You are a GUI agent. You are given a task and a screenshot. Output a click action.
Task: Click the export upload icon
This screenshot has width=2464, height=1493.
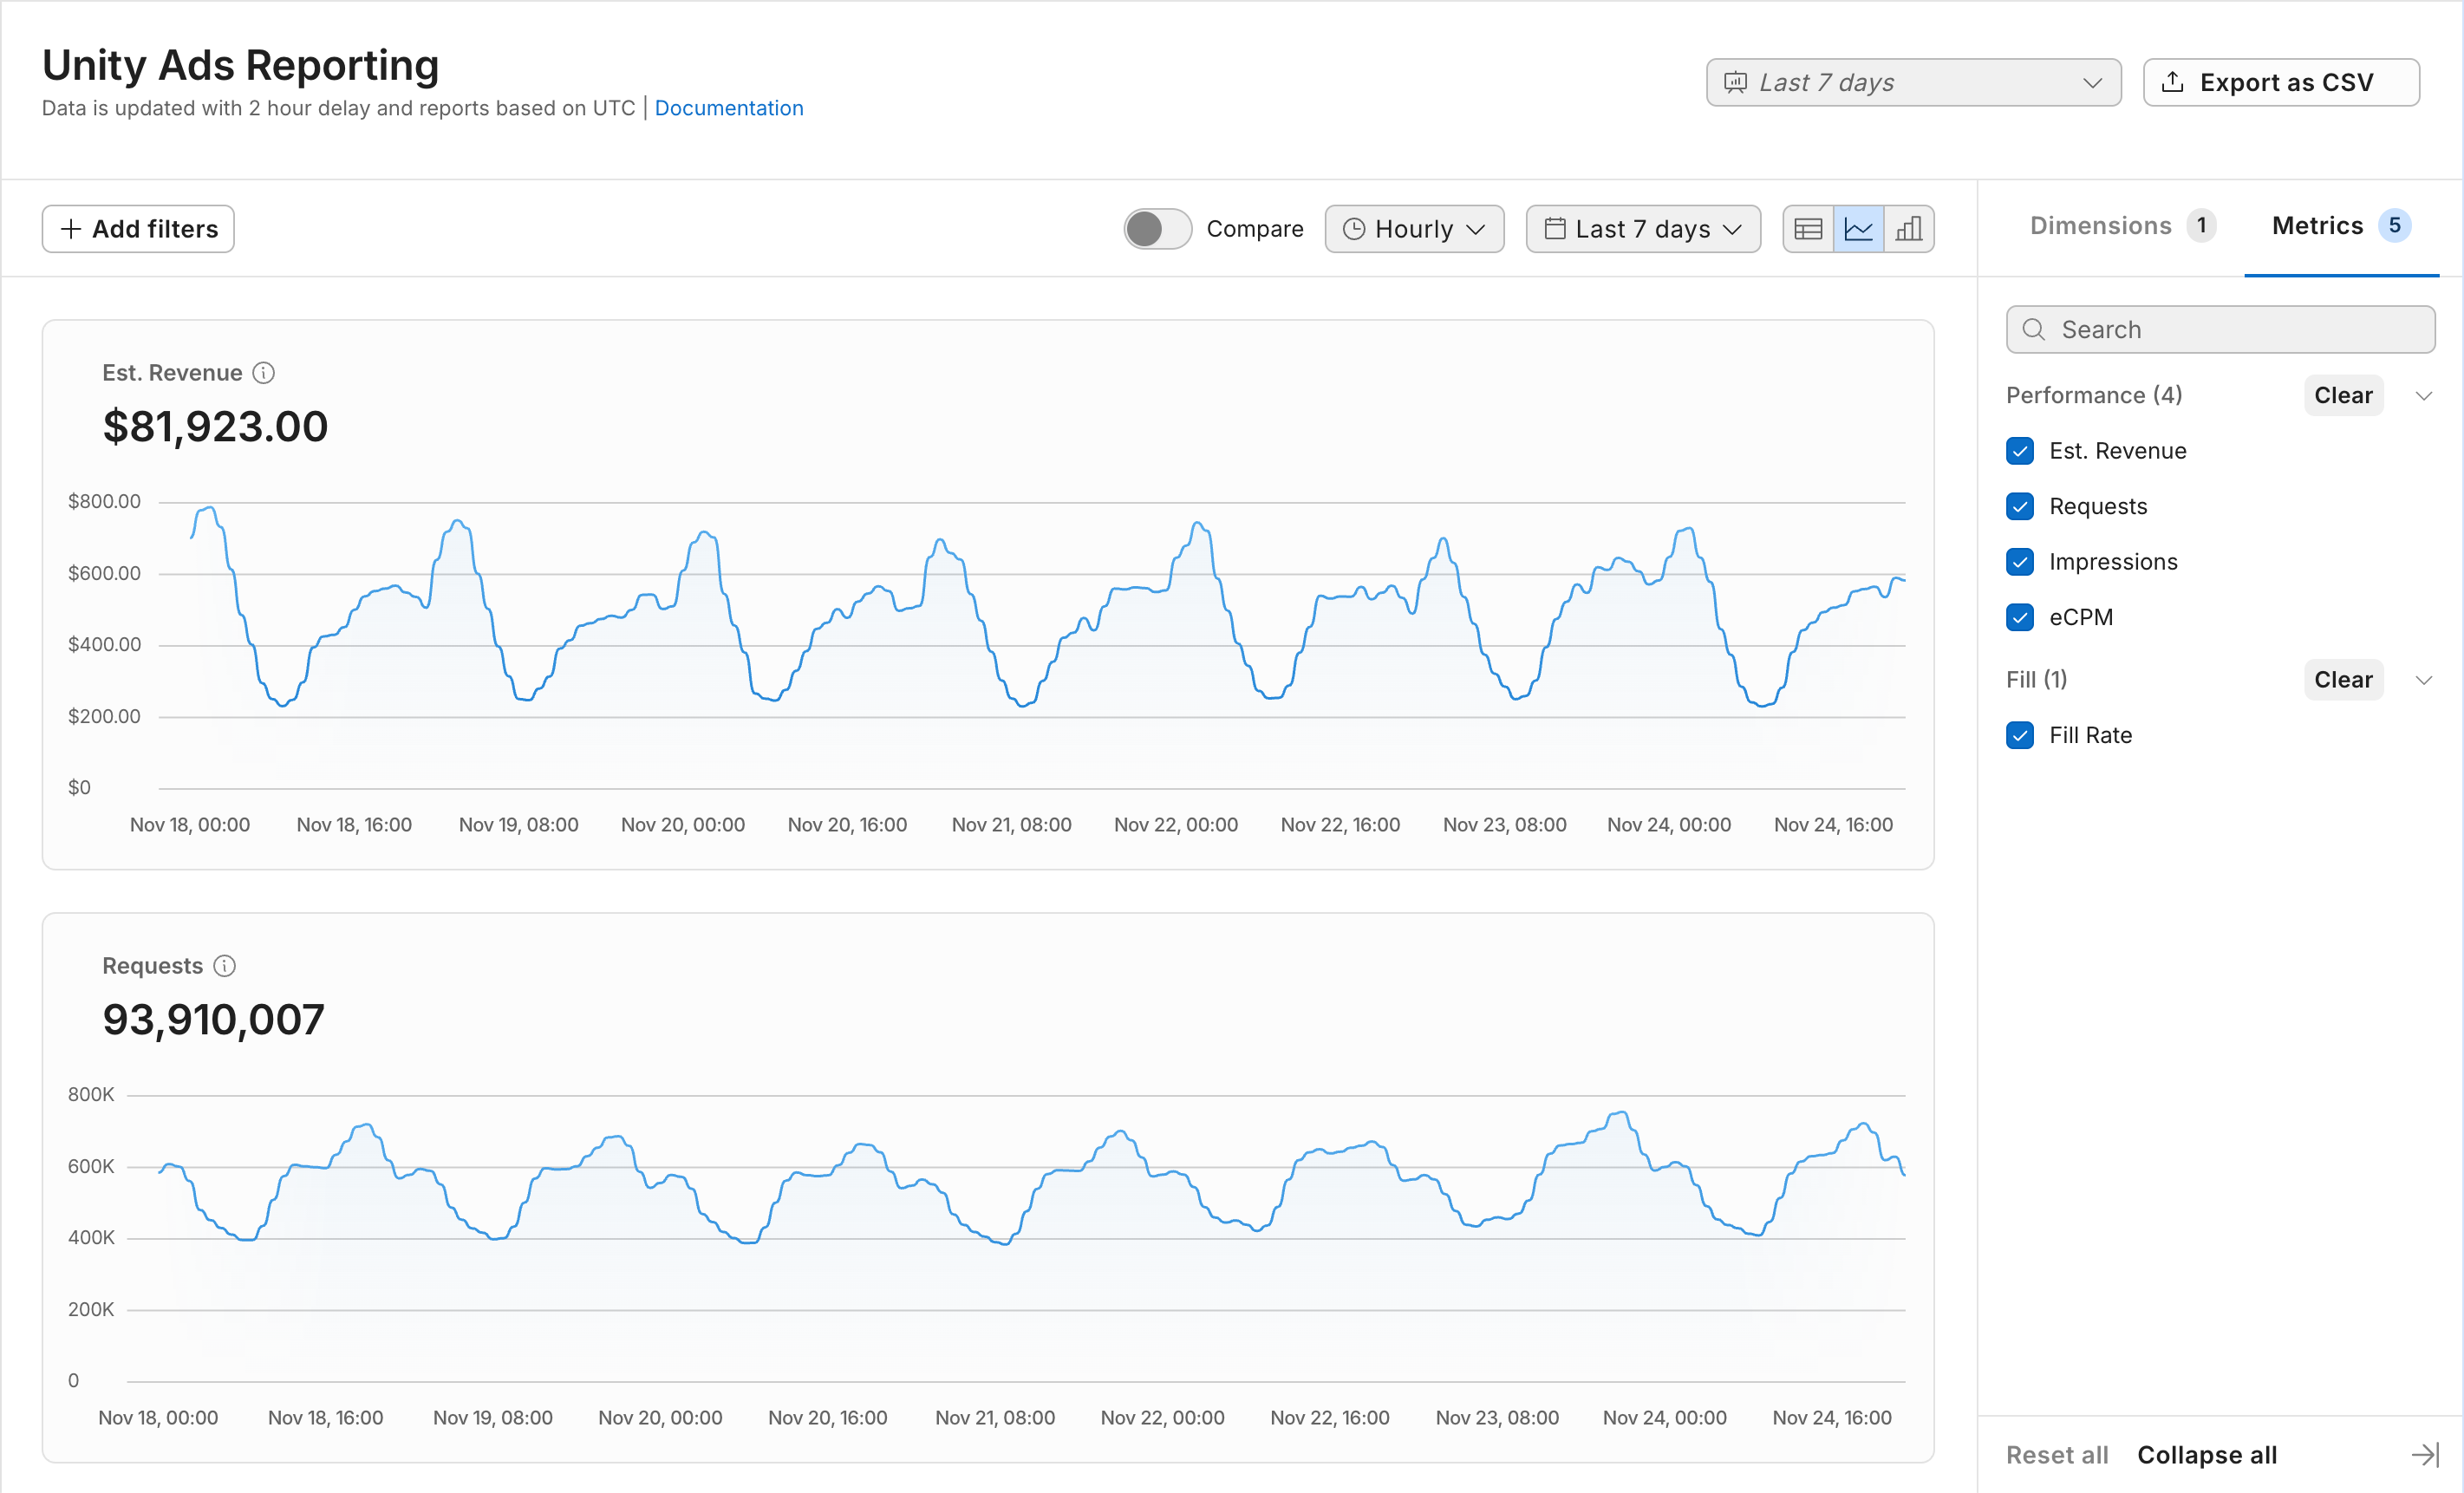2172,82
